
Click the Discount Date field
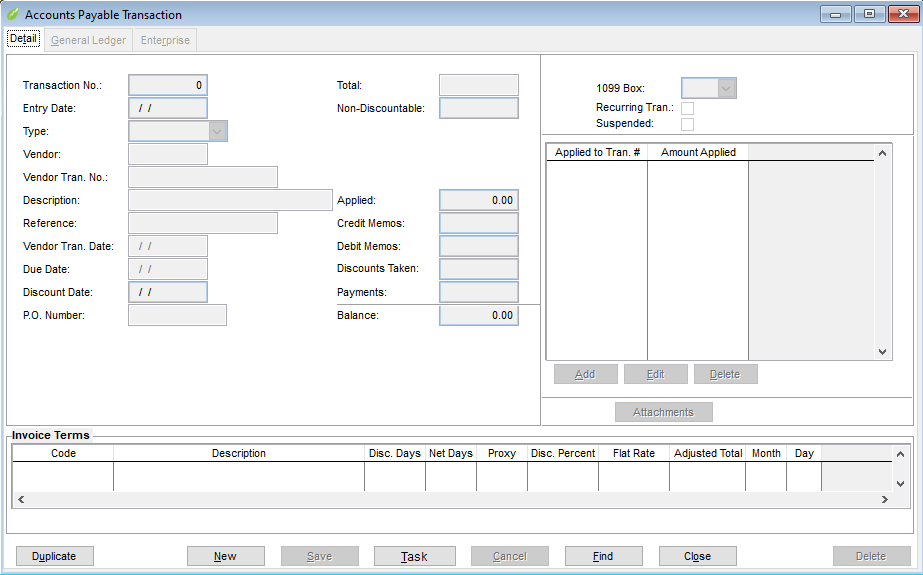pyautogui.click(x=168, y=292)
